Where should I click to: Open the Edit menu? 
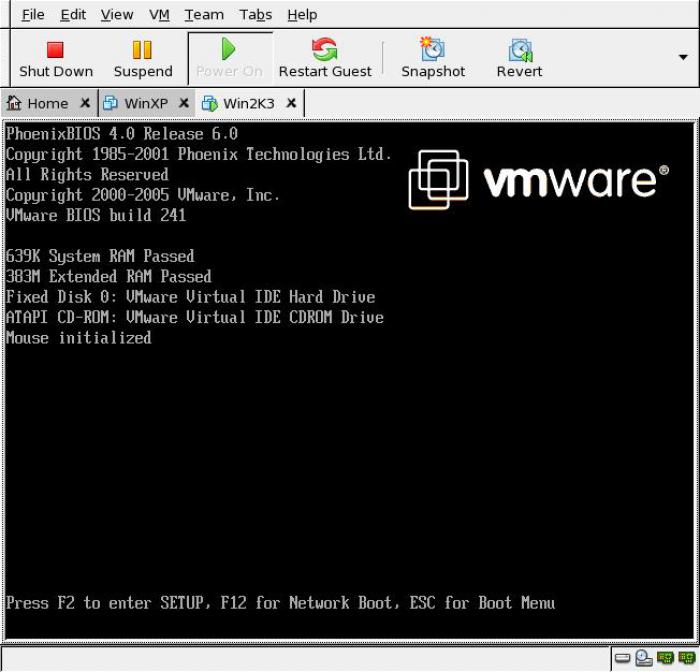pos(73,15)
